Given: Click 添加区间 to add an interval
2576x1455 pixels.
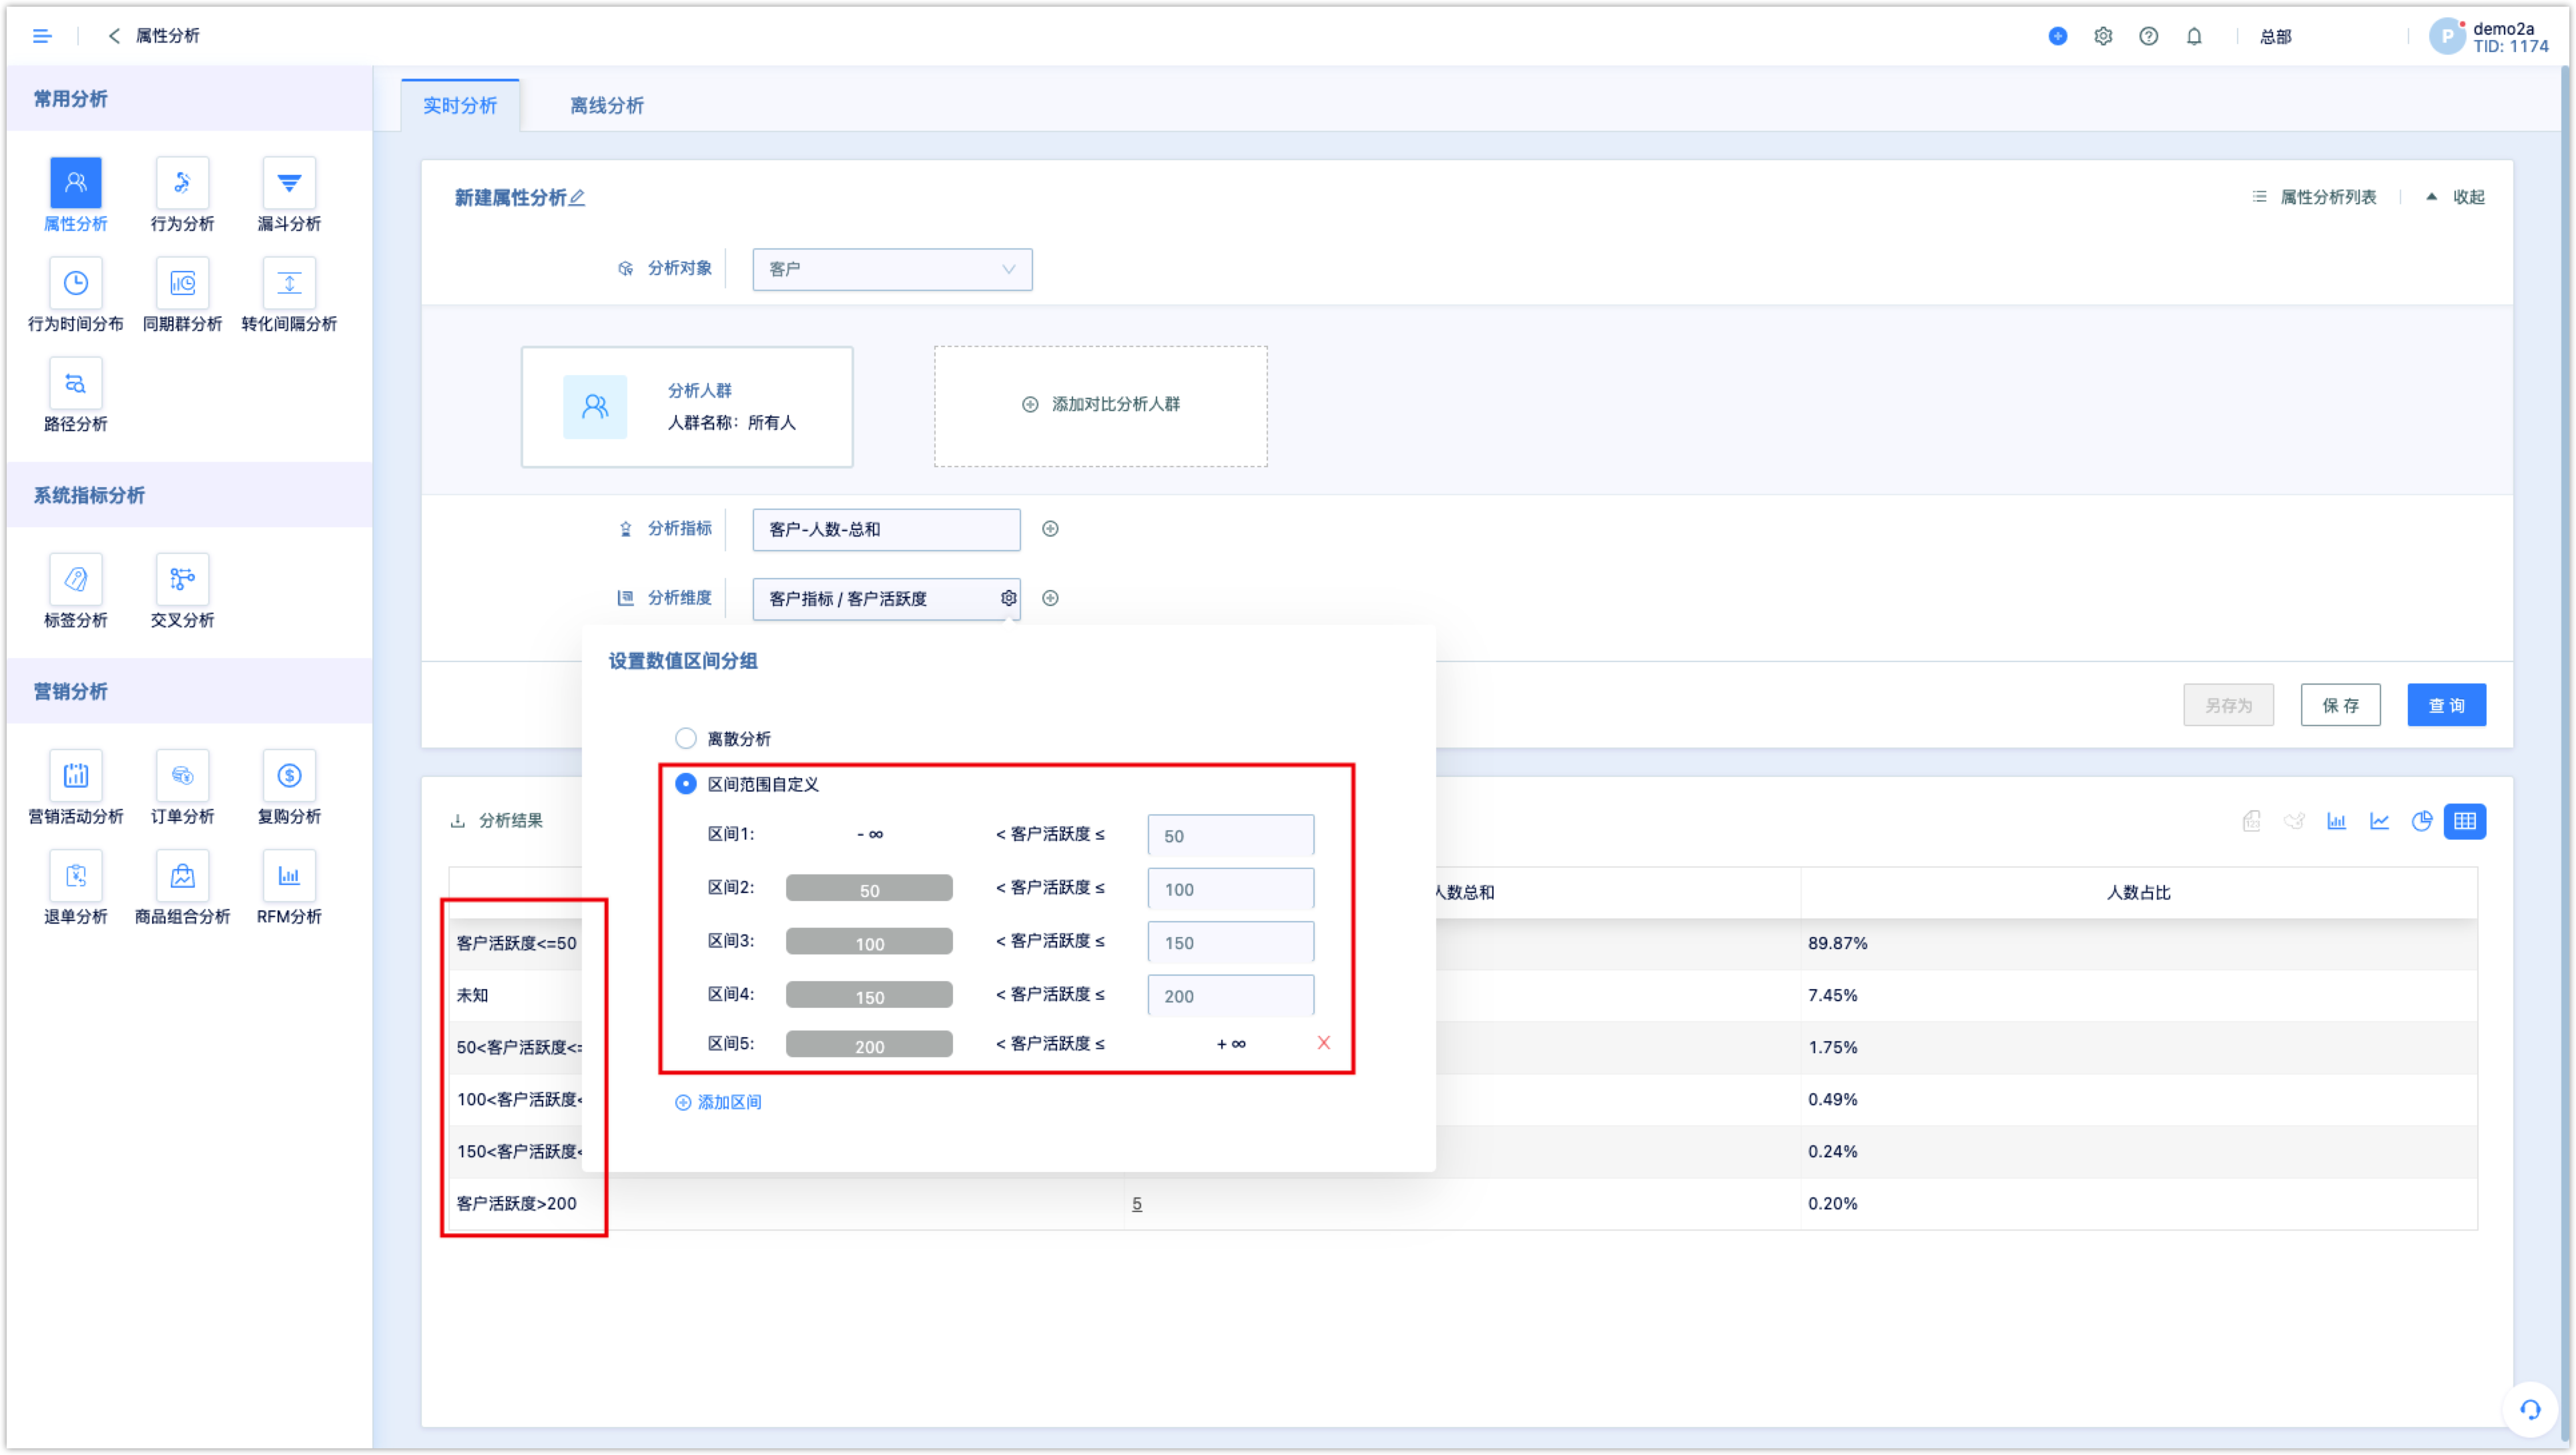Looking at the screenshot, I should (718, 1102).
